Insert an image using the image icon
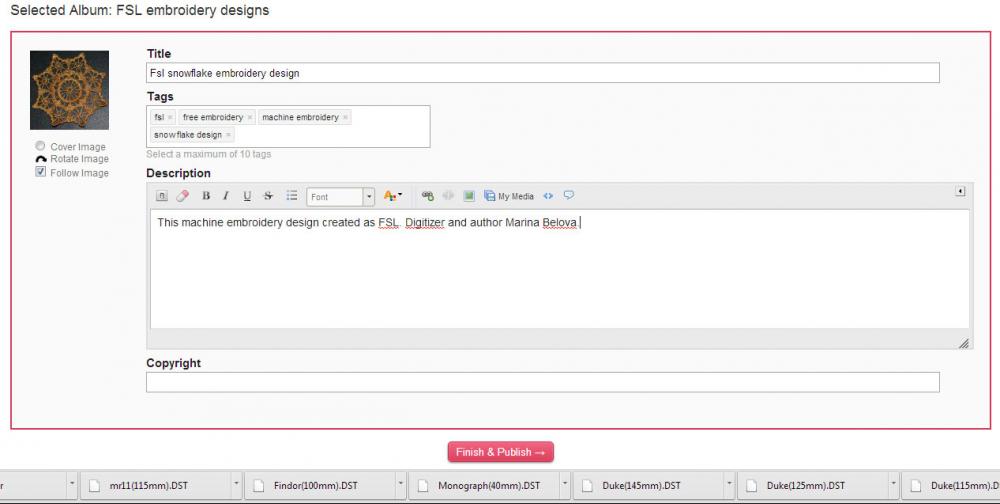1000x504 pixels. click(468, 196)
